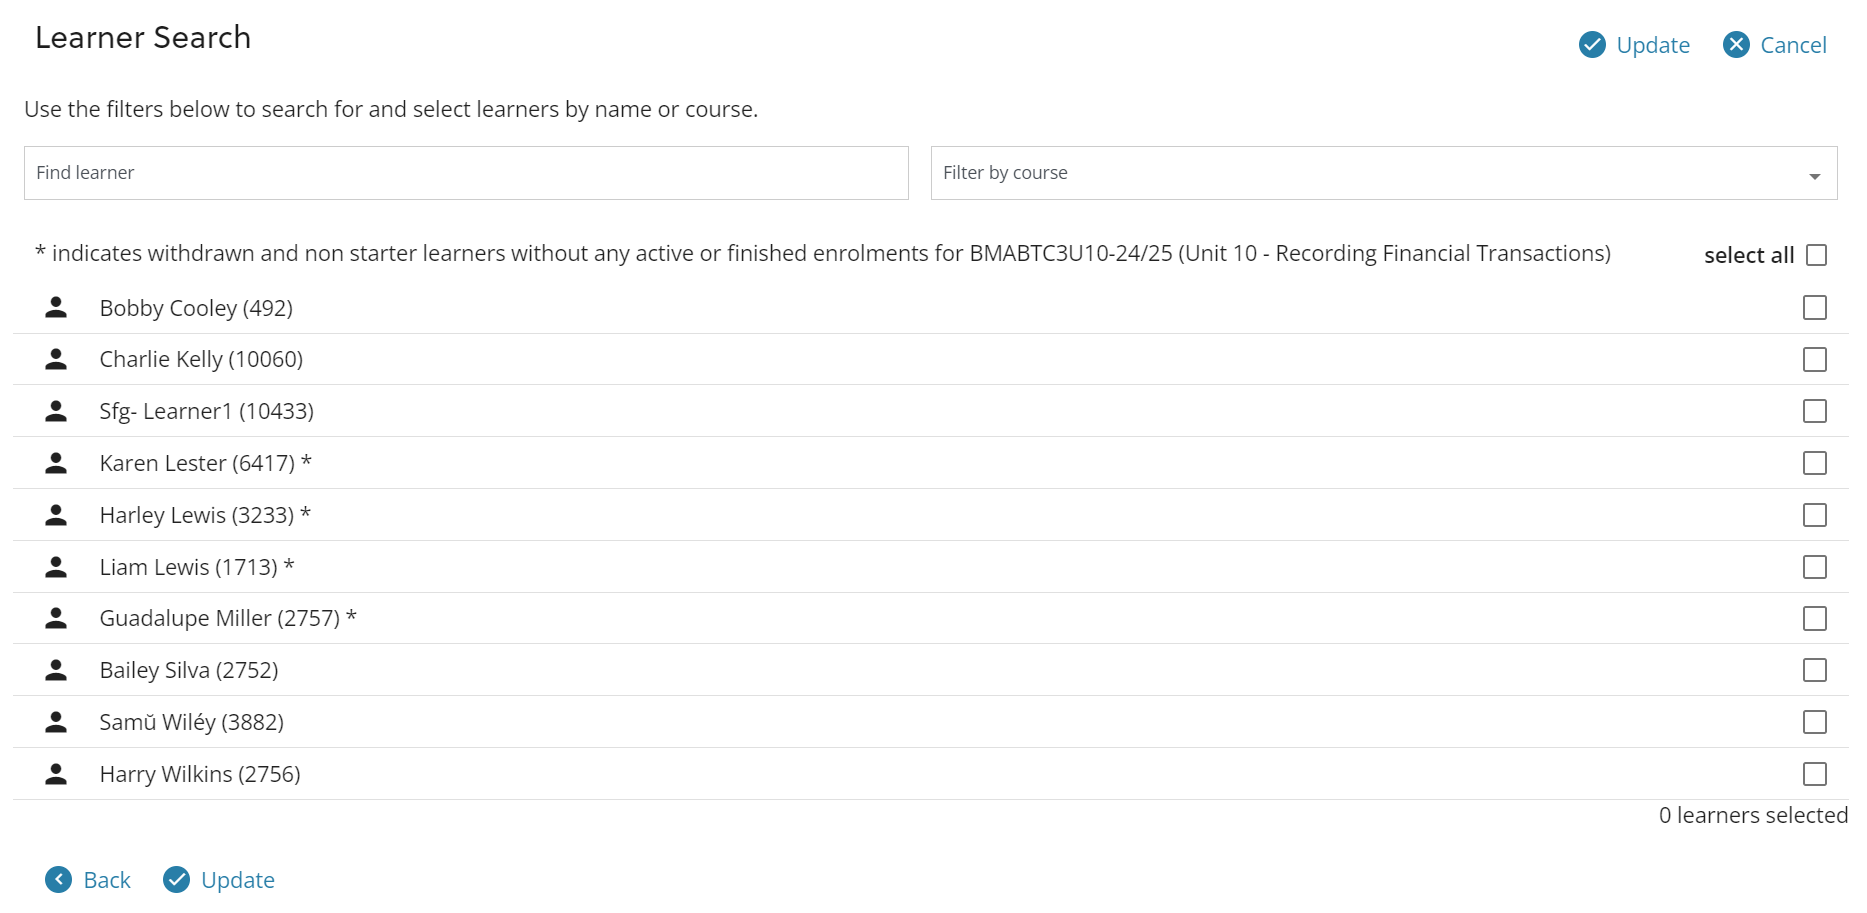This screenshot has height=913, width=1867.
Task: Click the circular X icon next to Cancel
Action: pyautogui.click(x=1735, y=44)
